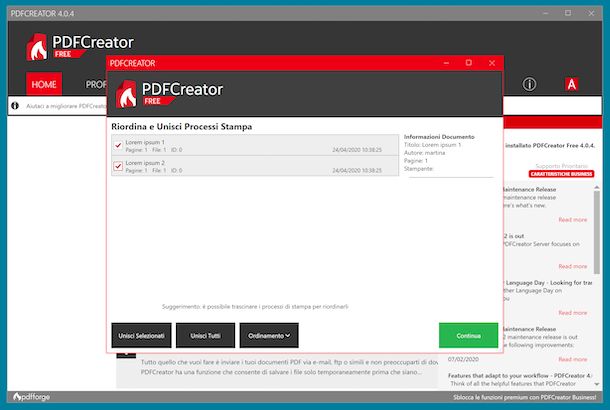Click Unisci Tutti button
Image resolution: width=610 pixels, height=410 pixels.
(x=205, y=335)
